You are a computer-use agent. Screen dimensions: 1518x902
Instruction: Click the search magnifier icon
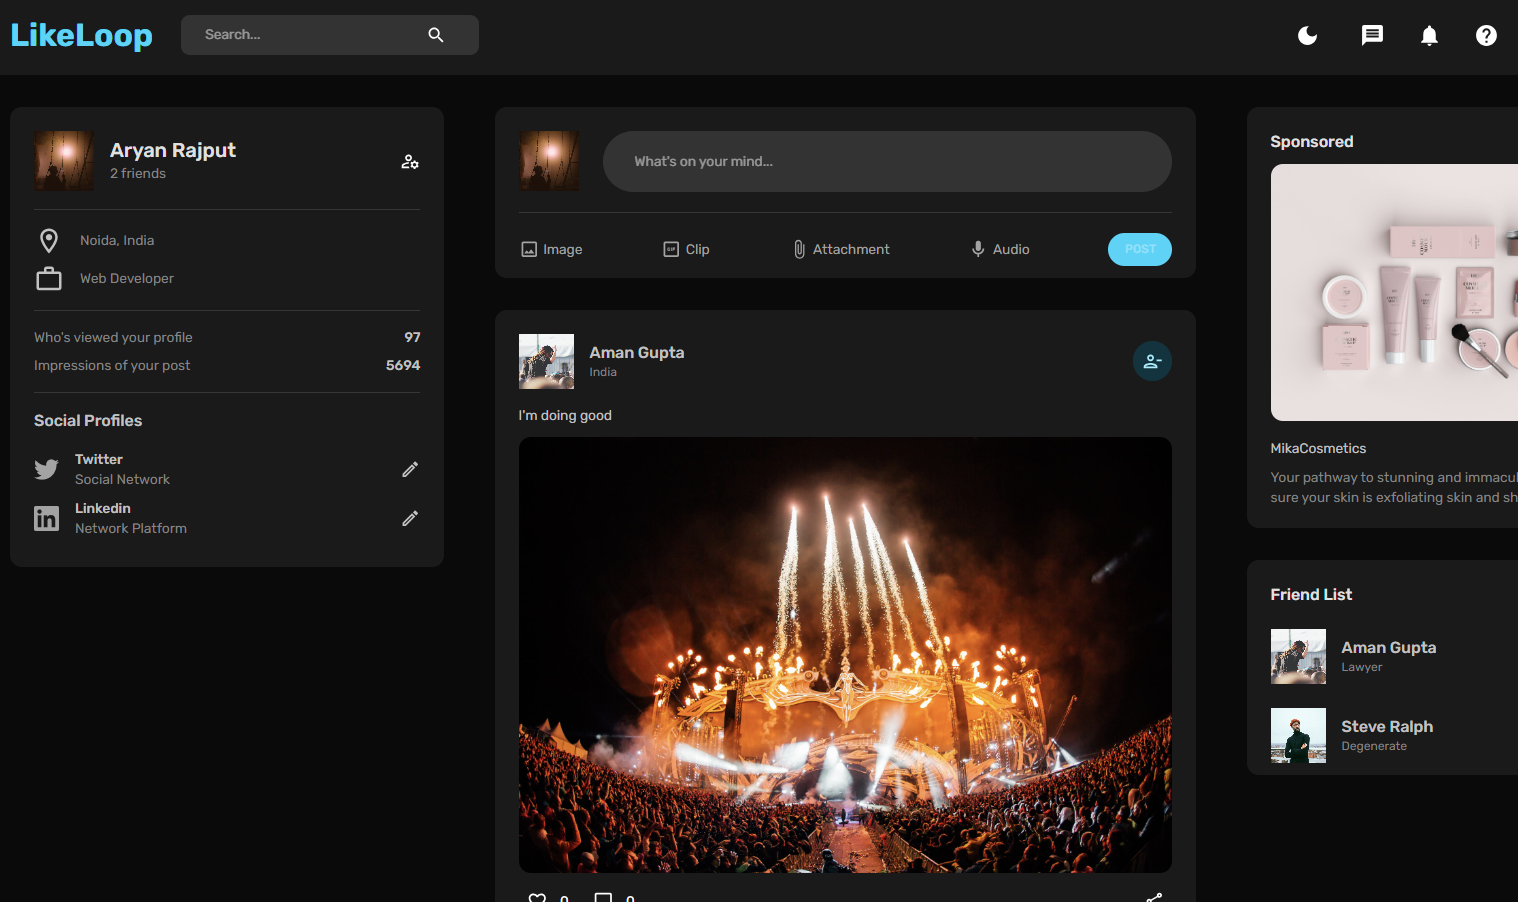click(436, 35)
